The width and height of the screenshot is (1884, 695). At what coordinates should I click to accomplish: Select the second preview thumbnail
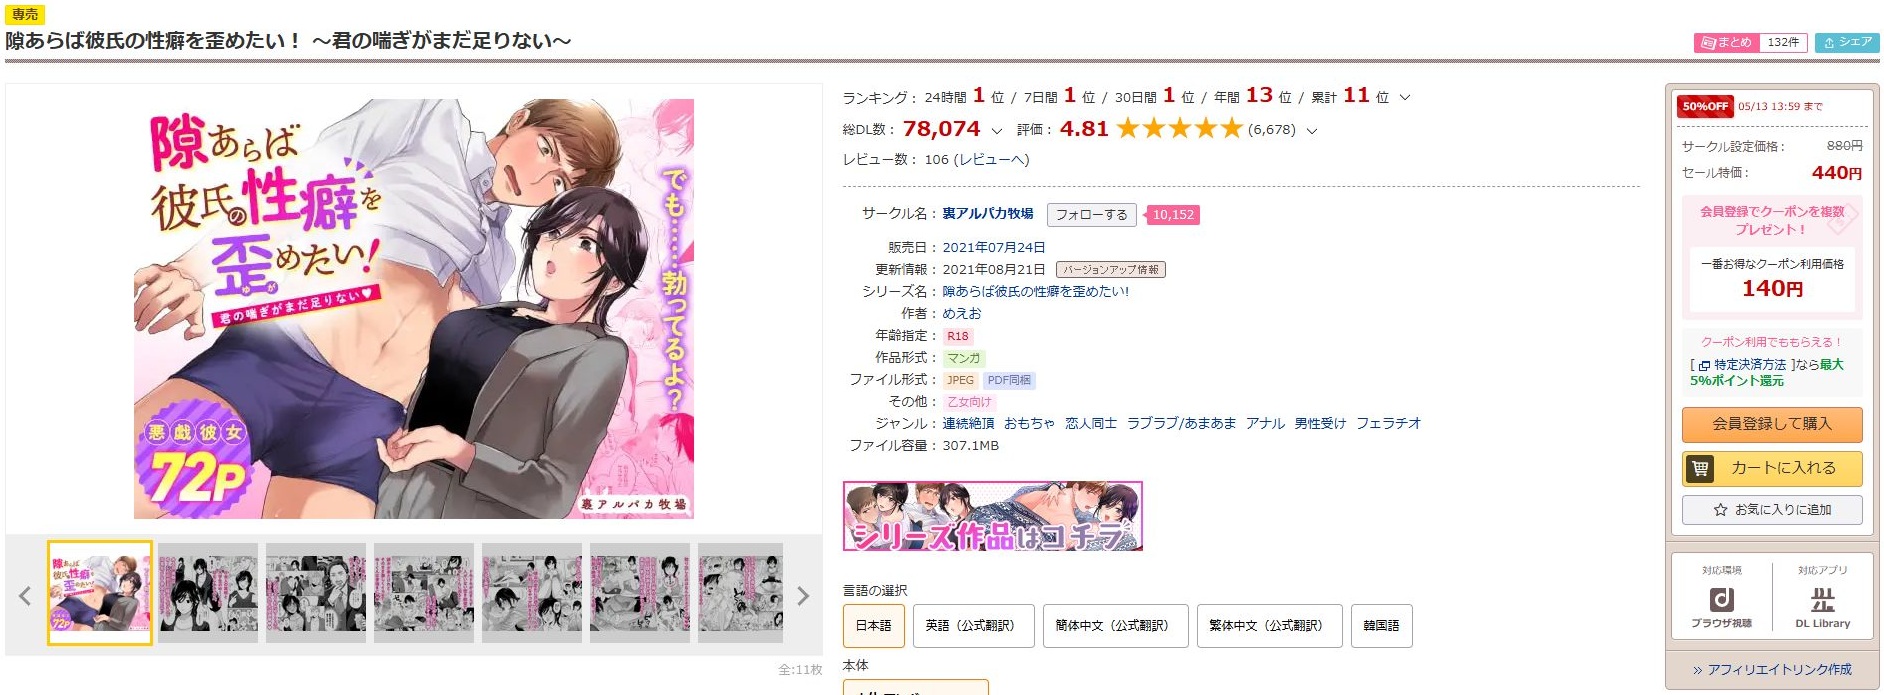[208, 593]
